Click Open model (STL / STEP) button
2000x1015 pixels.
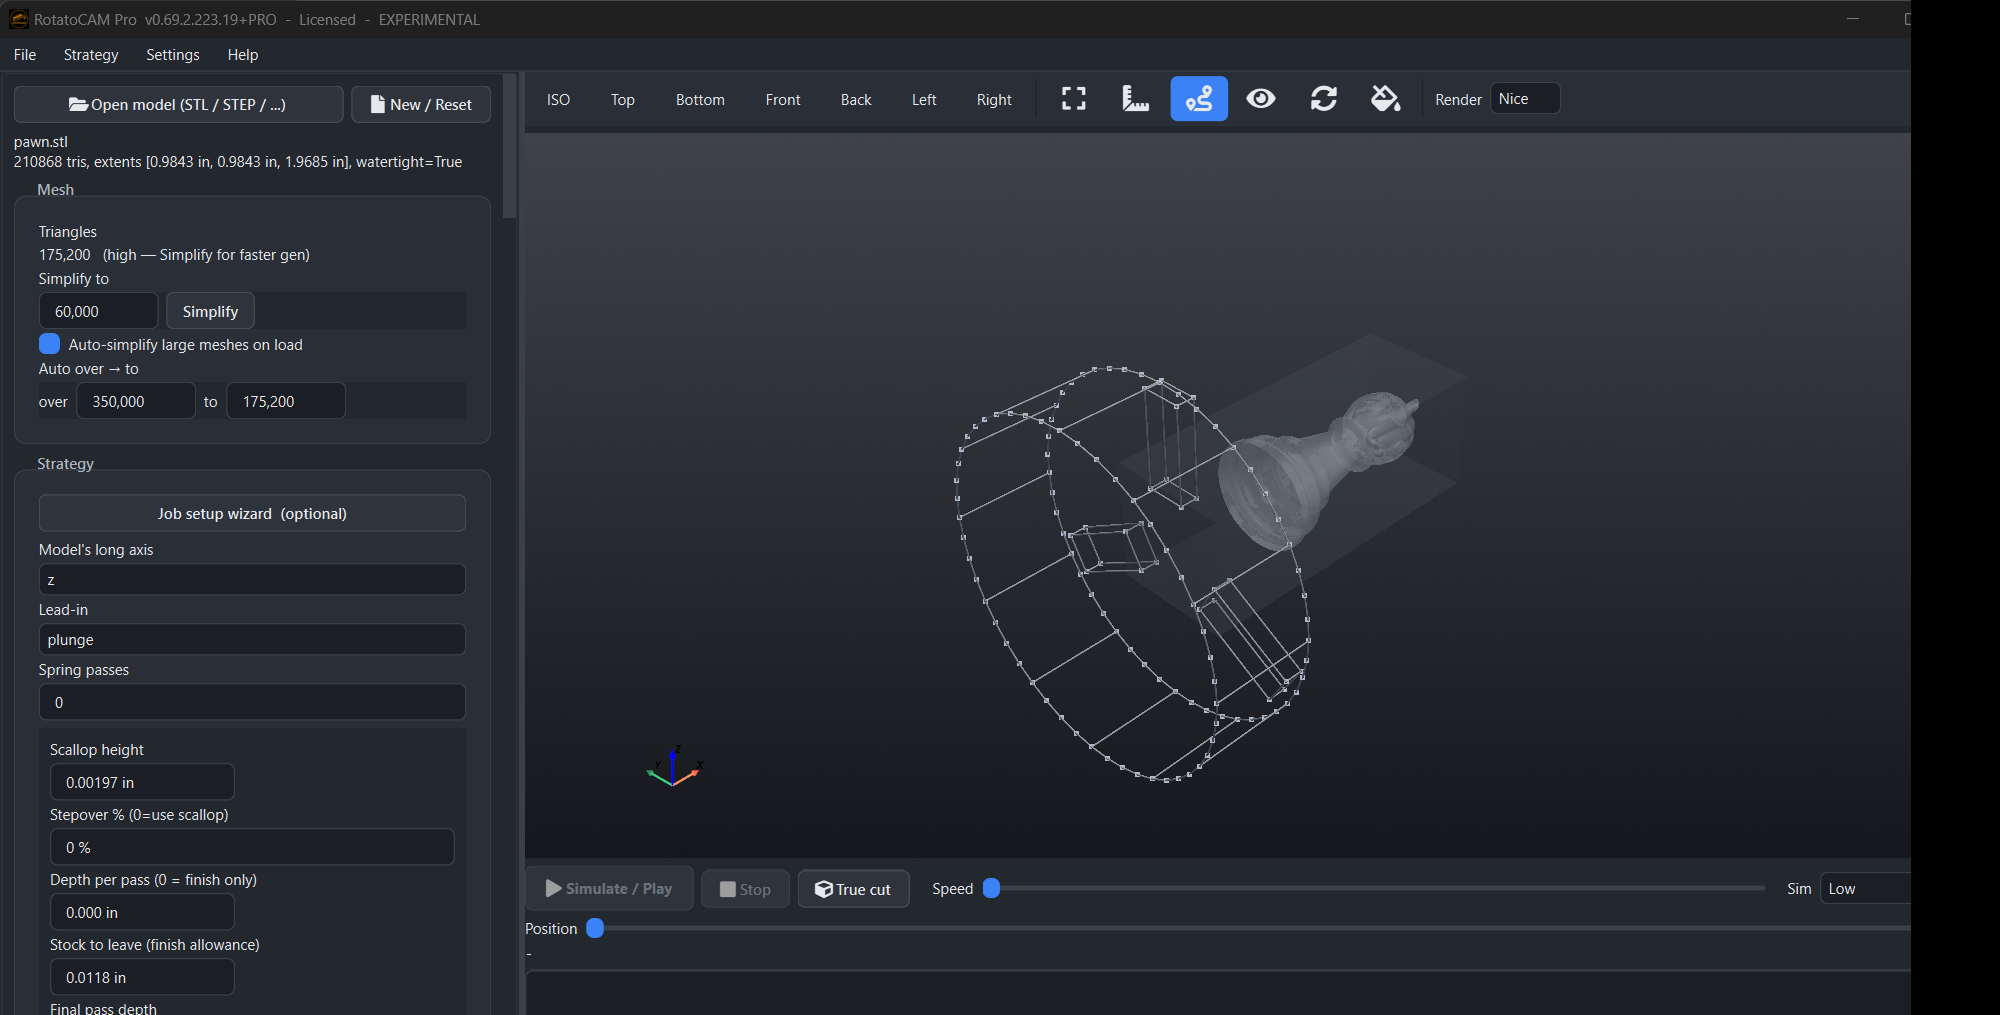[178, 105]
